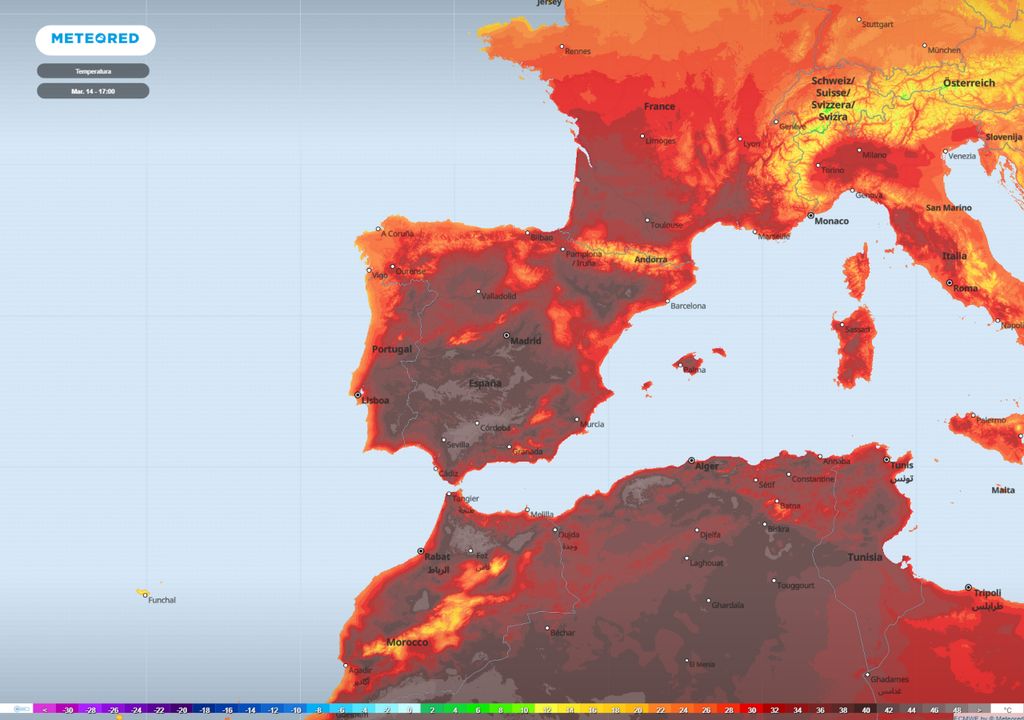Viewport: 1024px width, 720px height.
Task: Click the Meteored logo
Action: click(x=95, y=40)
